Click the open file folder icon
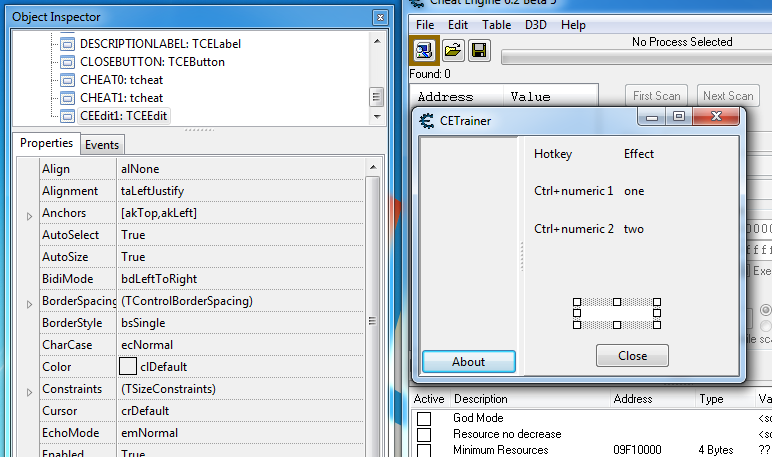Image resolution: width=772 pixels, height=457 pixels. point(453,51)
